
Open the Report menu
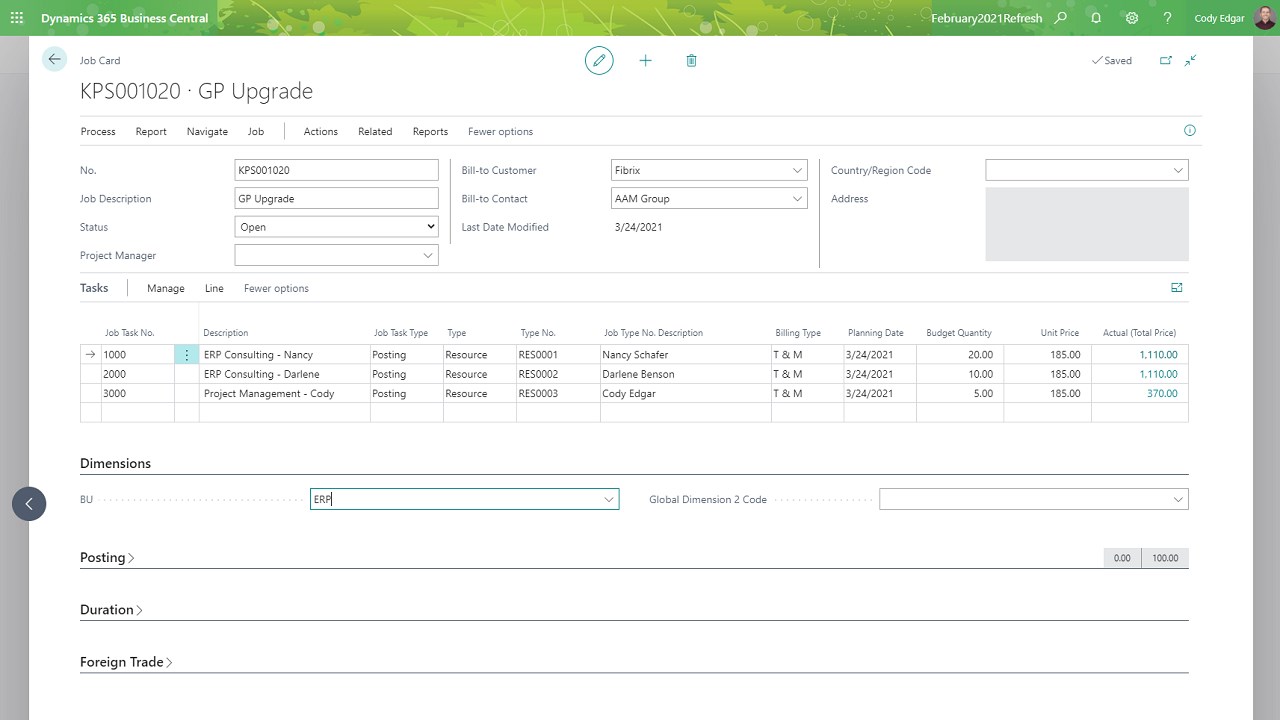coord(151,132)
